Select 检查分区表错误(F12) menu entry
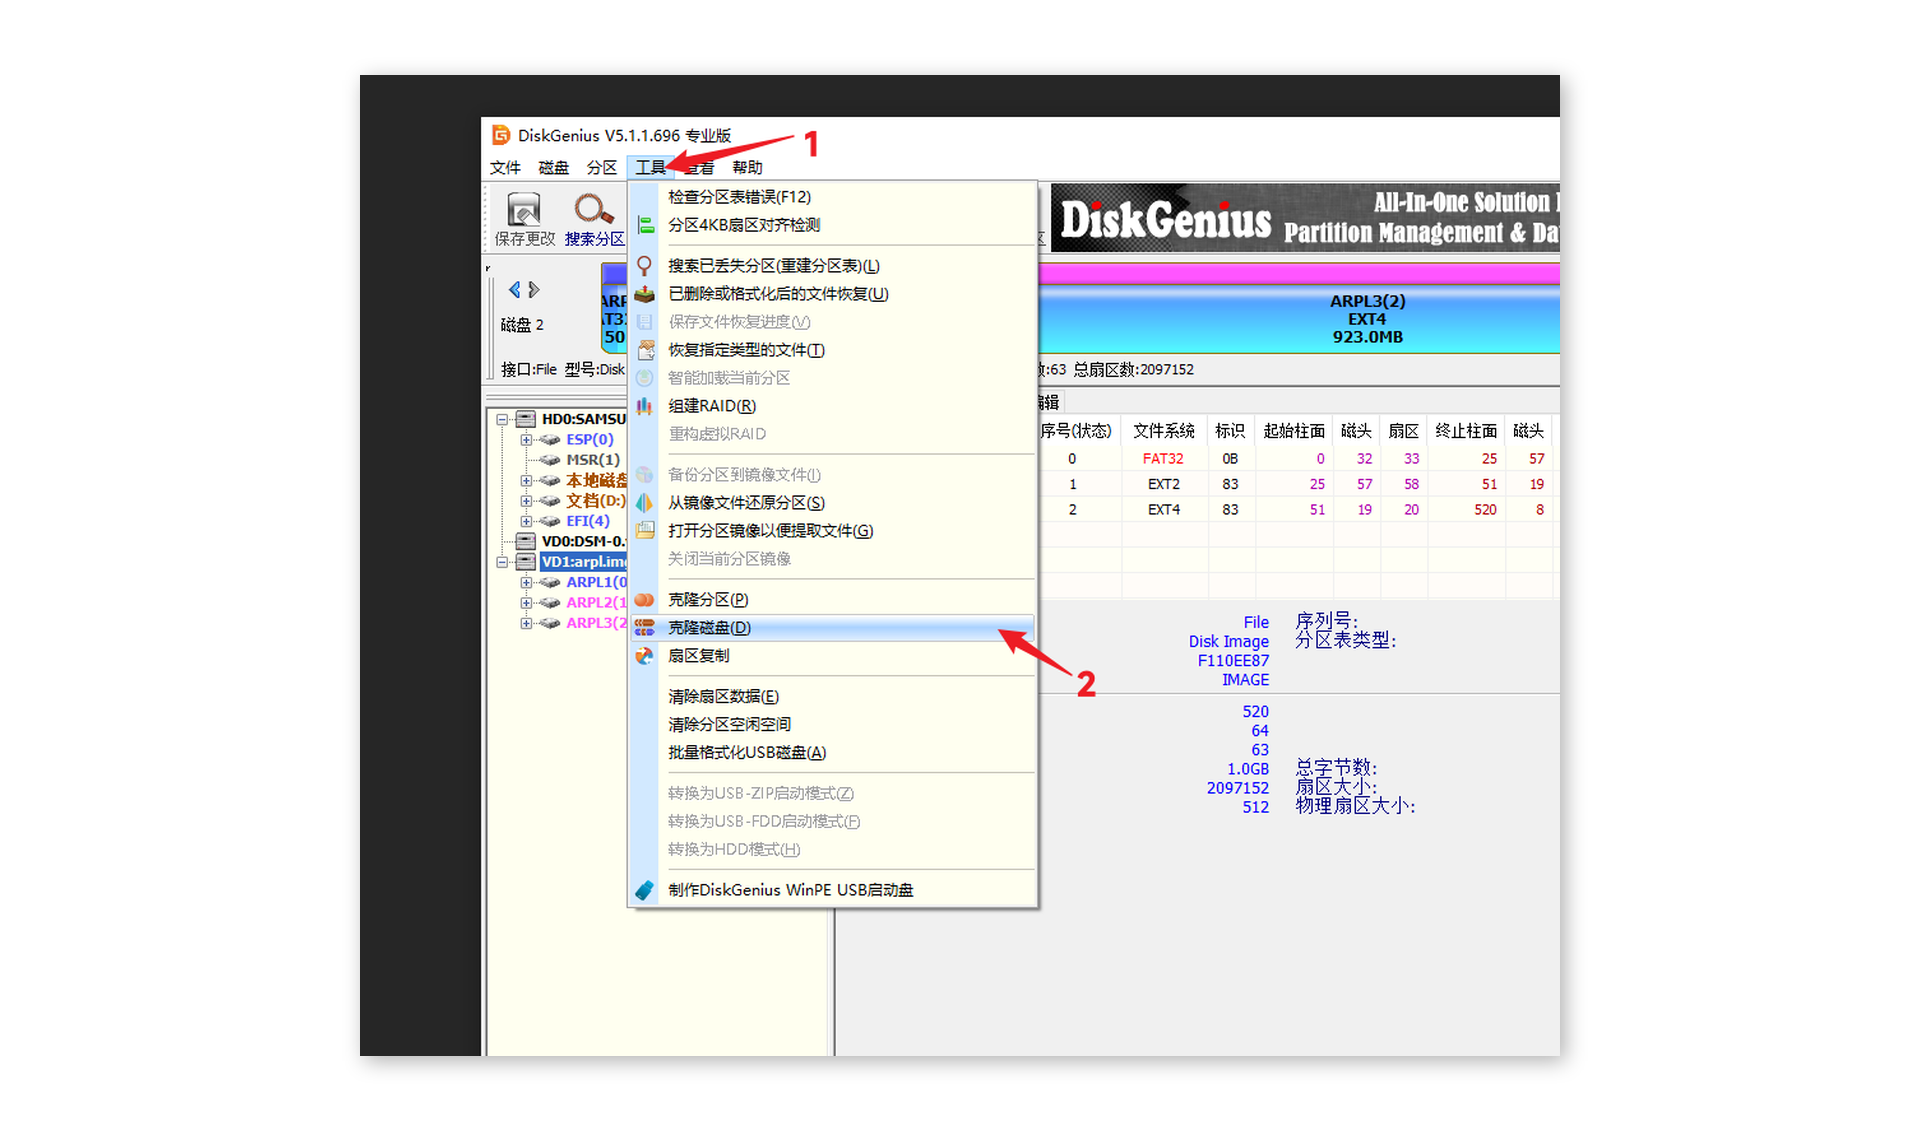Image resolution: width=1920 pixels, height=1131 pixels. tap(739, 197)
